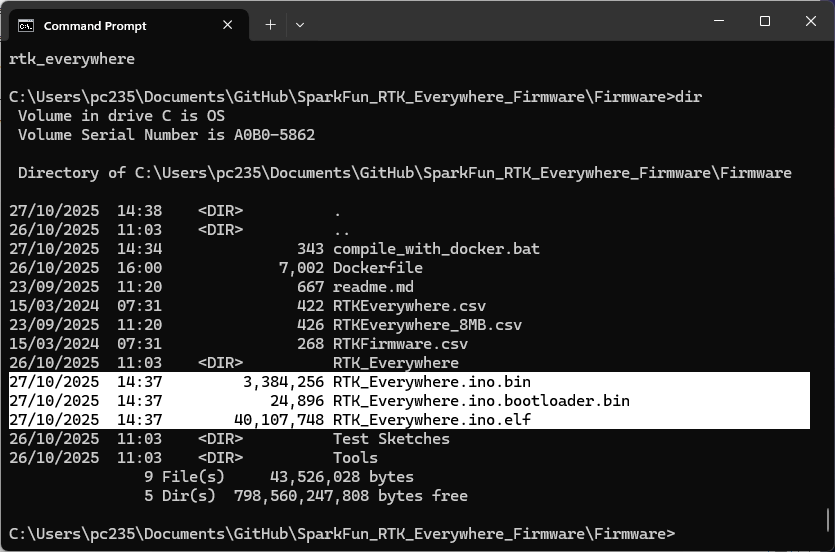Click RTK_Everywhere.ino.bin in the listing
The image size is (835, 552).
[x=431, y=382]
